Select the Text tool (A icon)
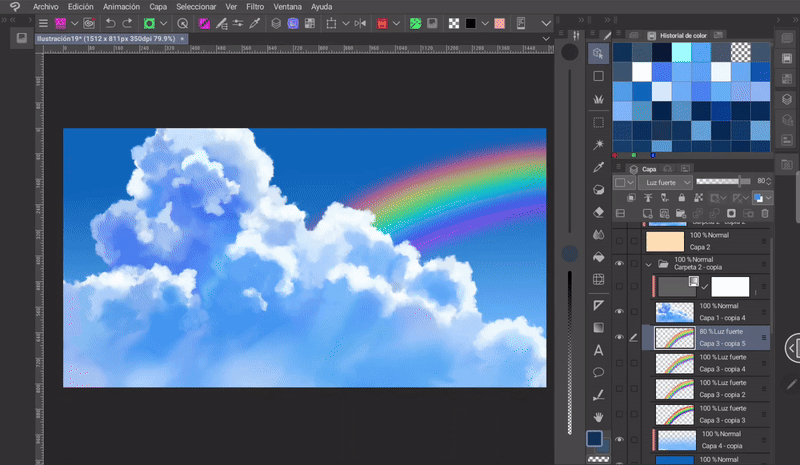The height and width of the screenshot is (465, 800). tap(598, 350)
